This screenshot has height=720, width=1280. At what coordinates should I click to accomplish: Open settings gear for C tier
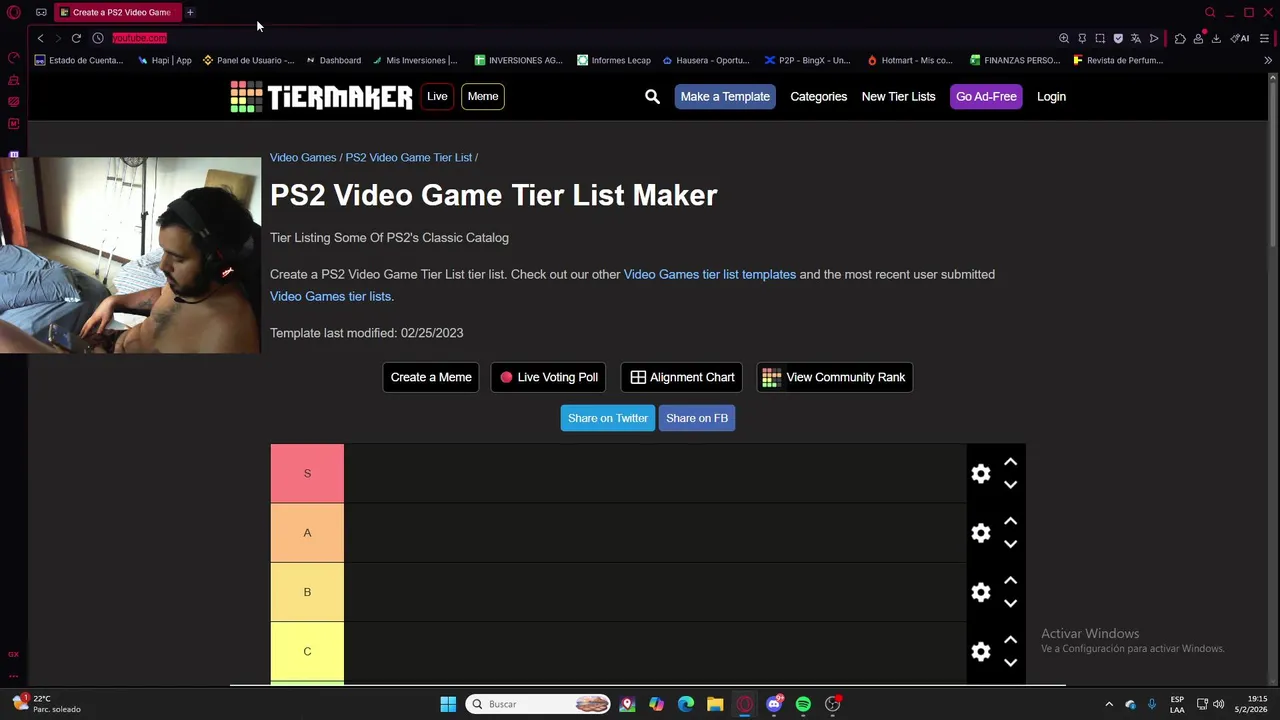(x=981, y=652)
